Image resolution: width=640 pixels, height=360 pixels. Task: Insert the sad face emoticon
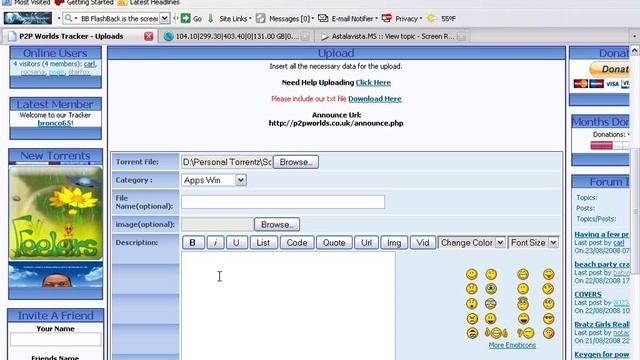(x=472, y=289)
